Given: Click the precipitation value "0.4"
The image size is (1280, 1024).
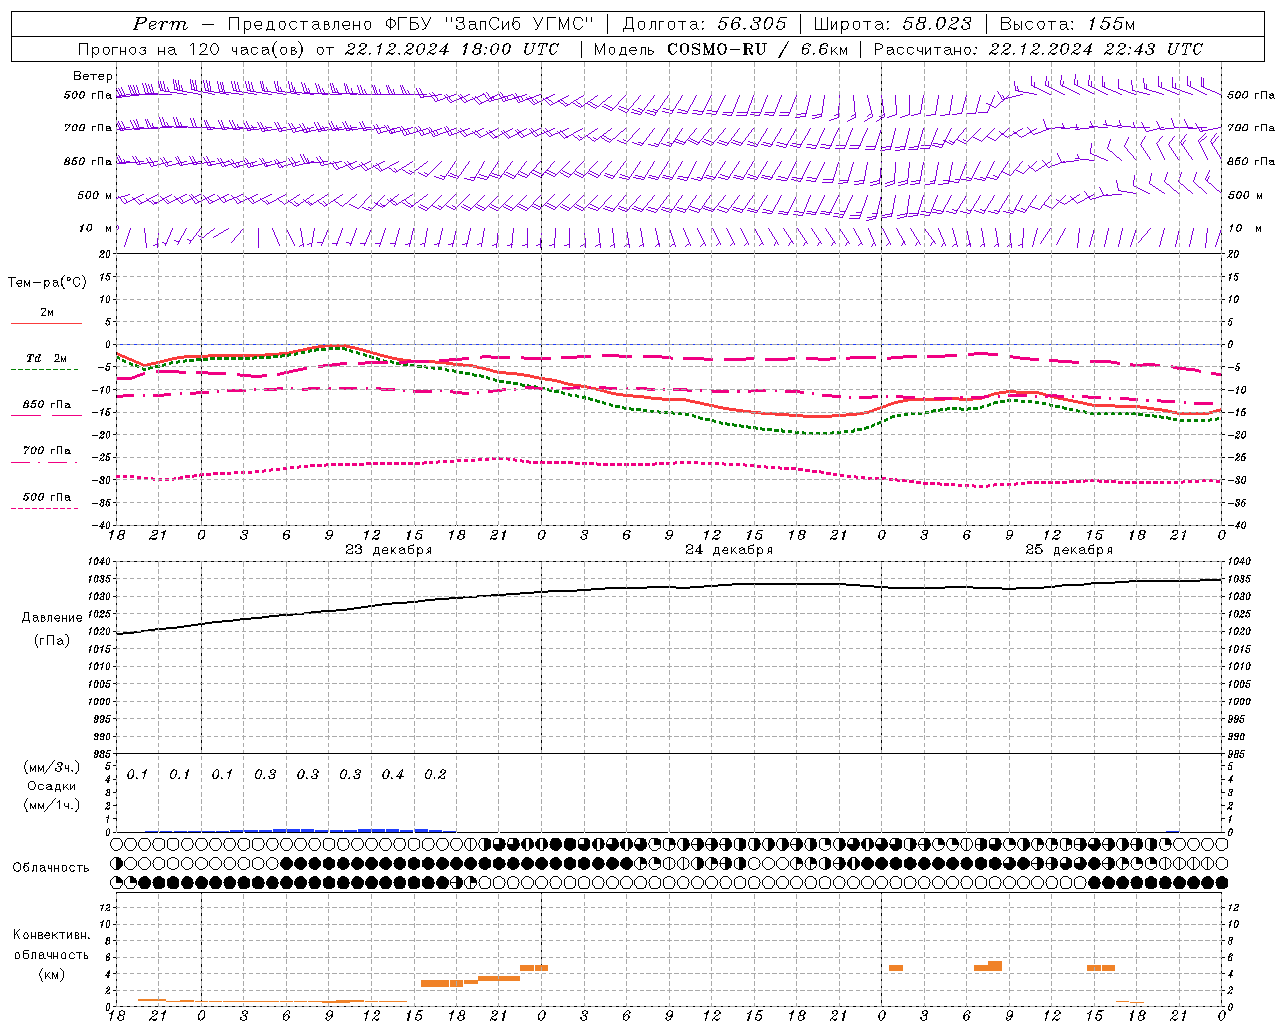Looking at the screenshot, I should click(393, 774).
